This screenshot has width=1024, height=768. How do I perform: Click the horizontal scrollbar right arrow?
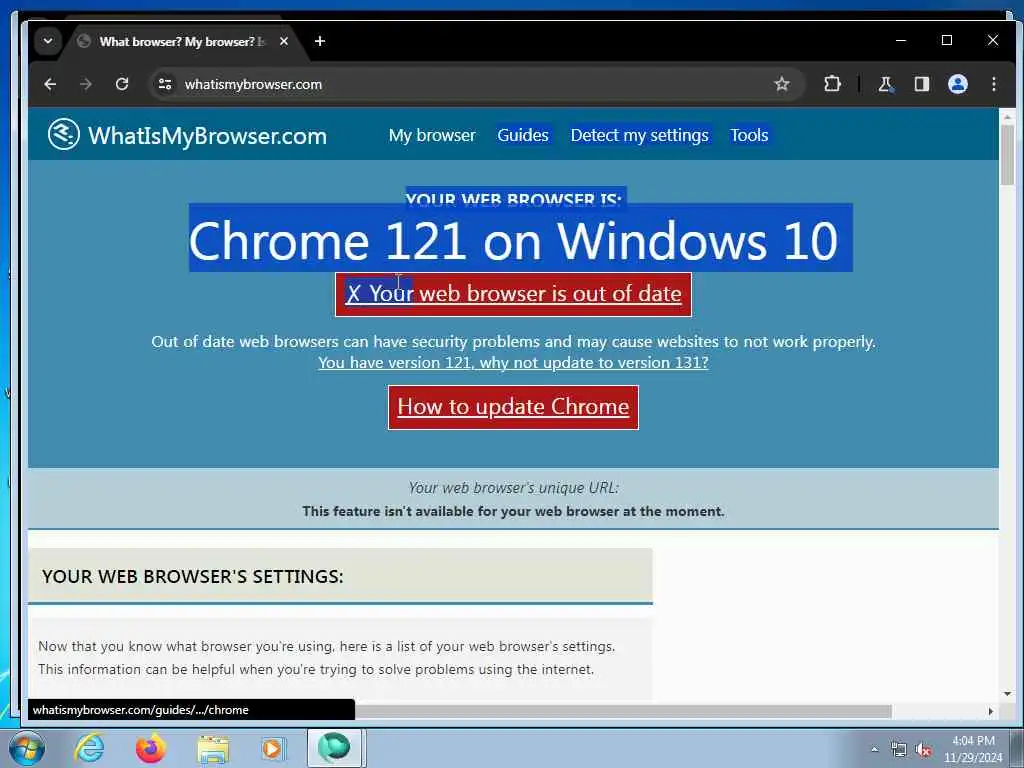[x=991, y=711]
